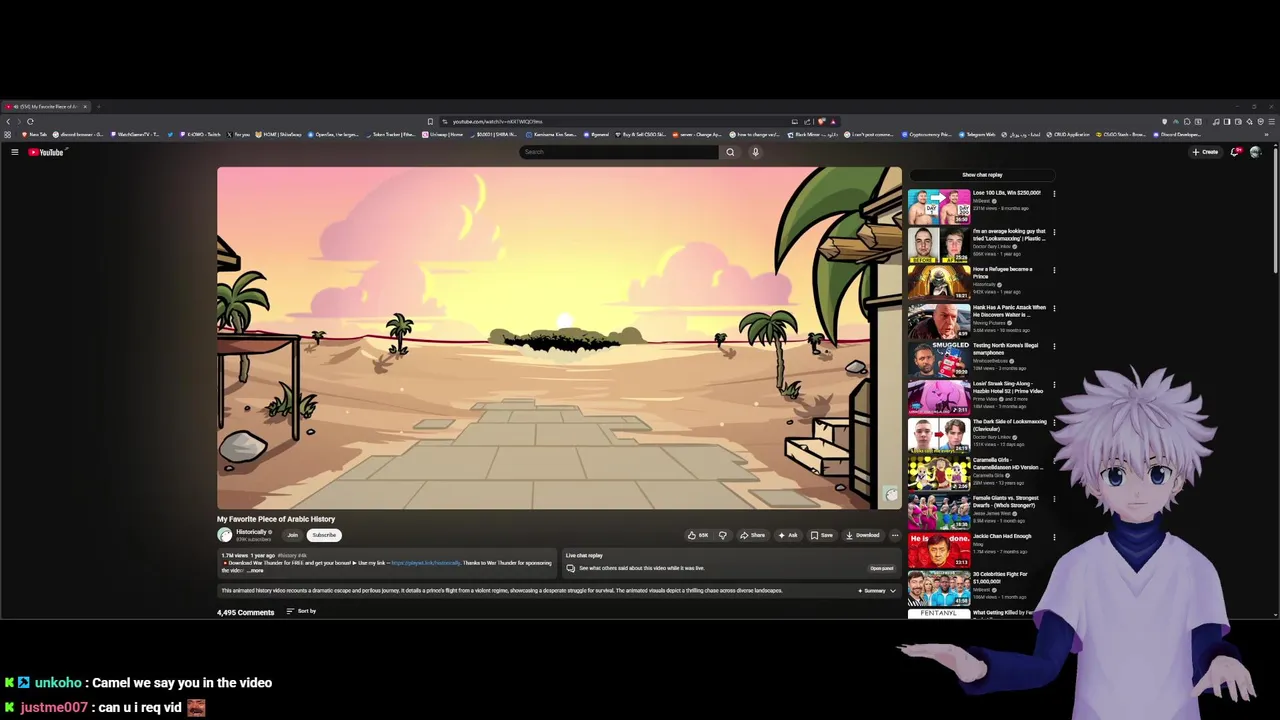Select the 'My Favorite Piece of Ar...' tab

(x=45, y=106)
